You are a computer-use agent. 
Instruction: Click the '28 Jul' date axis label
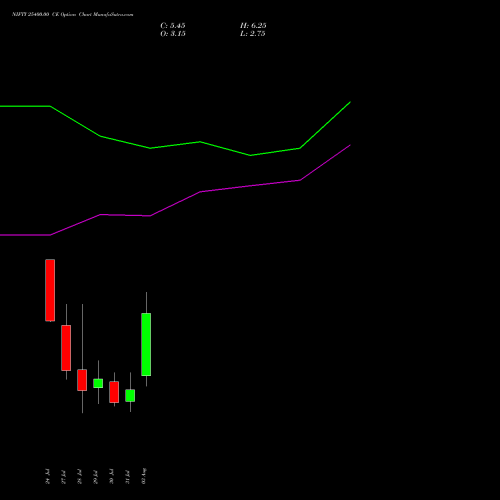tap(80, 477)
